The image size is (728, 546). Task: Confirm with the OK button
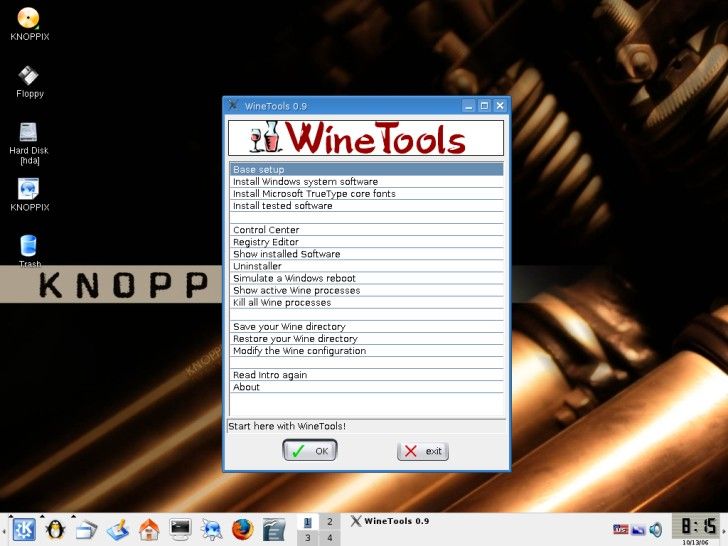coord(310,450)
